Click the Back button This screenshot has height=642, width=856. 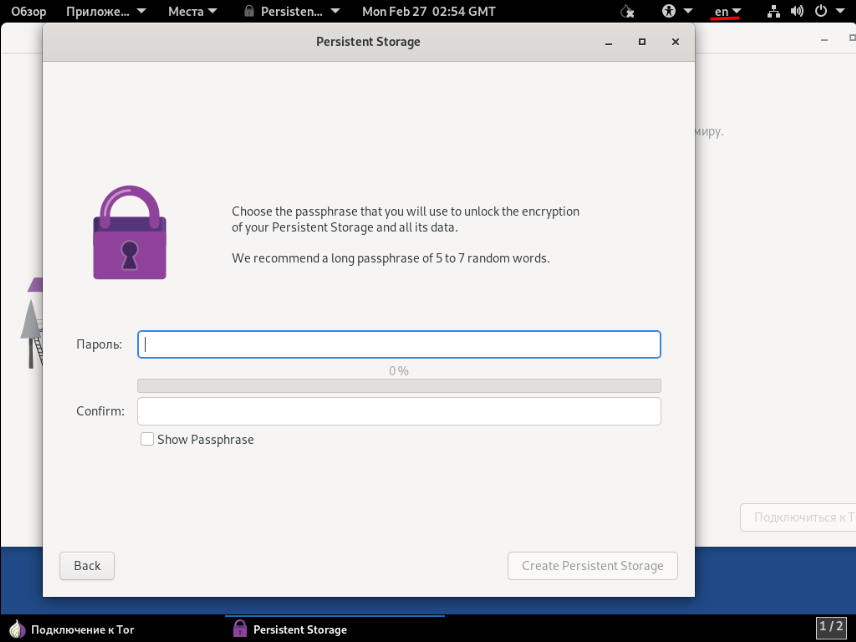87,565
